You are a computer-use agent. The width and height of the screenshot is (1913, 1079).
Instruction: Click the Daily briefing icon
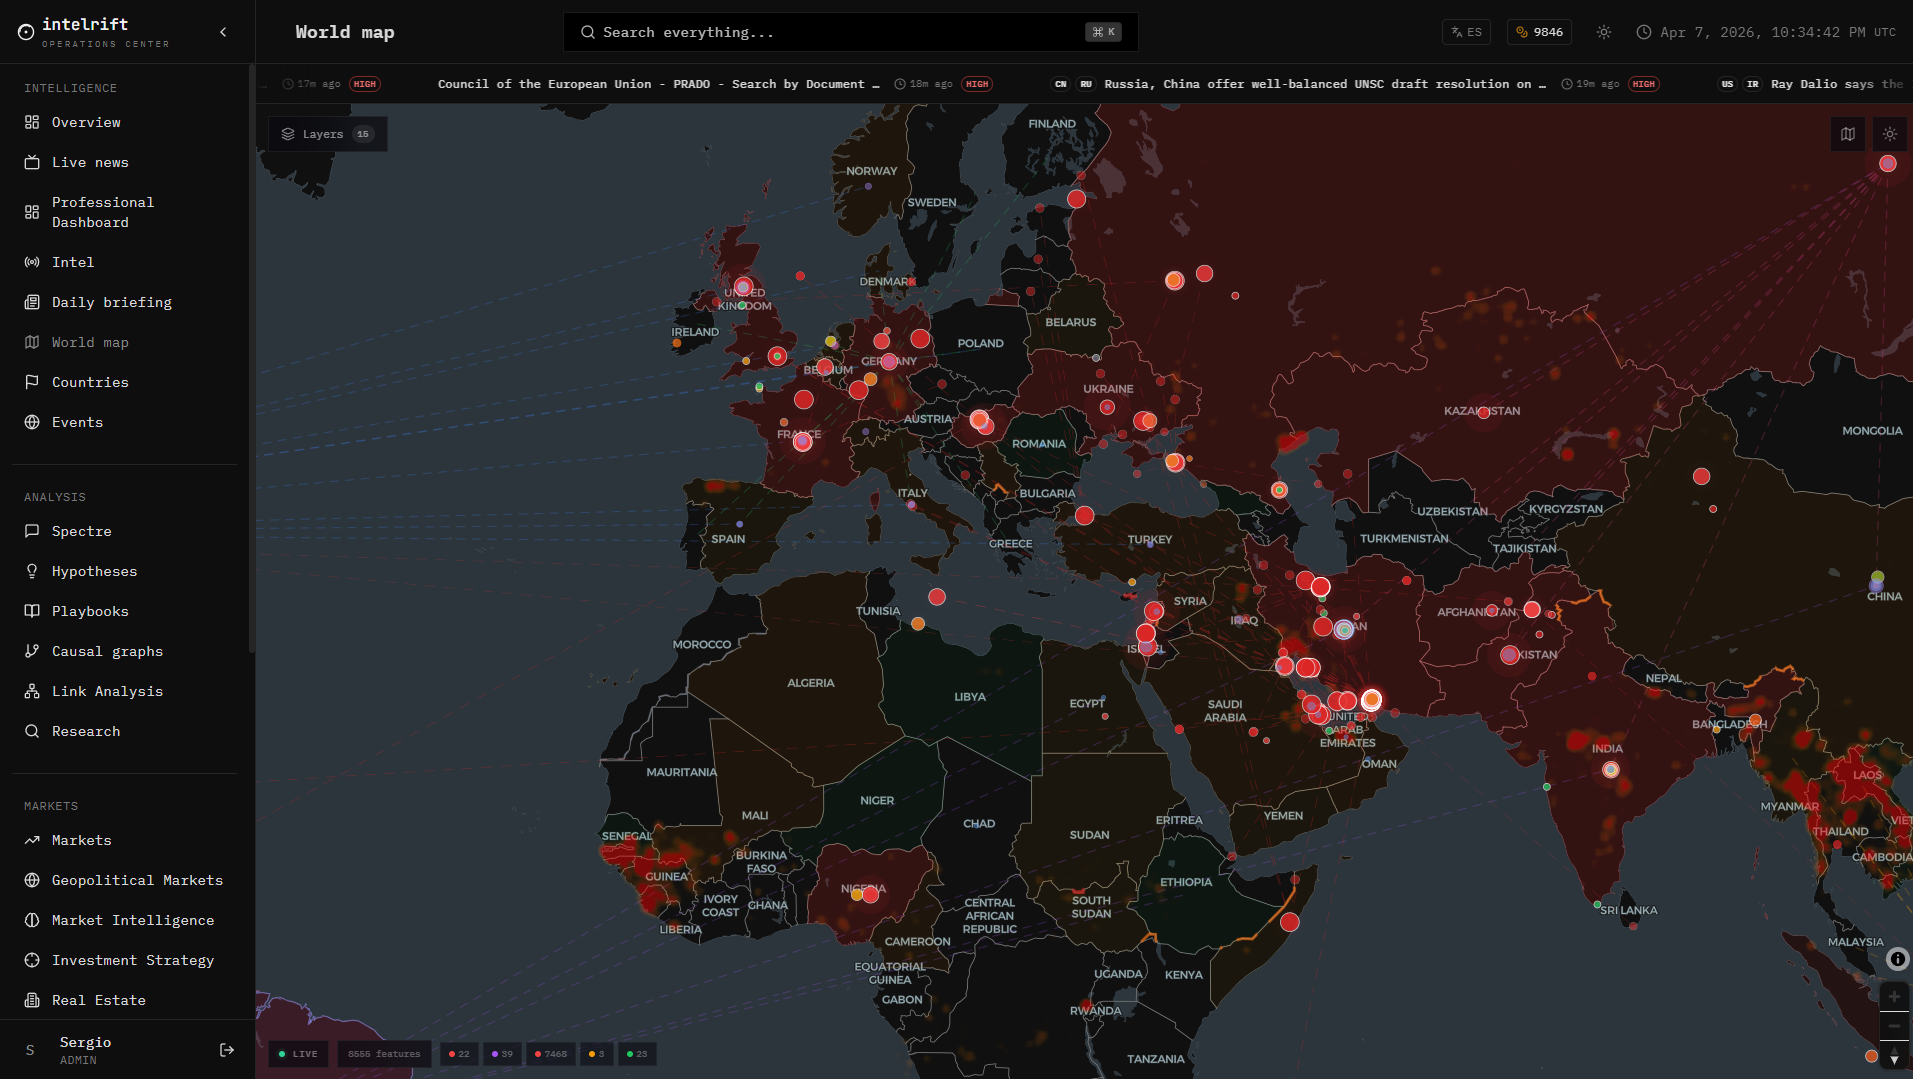(x=32, y=302)
